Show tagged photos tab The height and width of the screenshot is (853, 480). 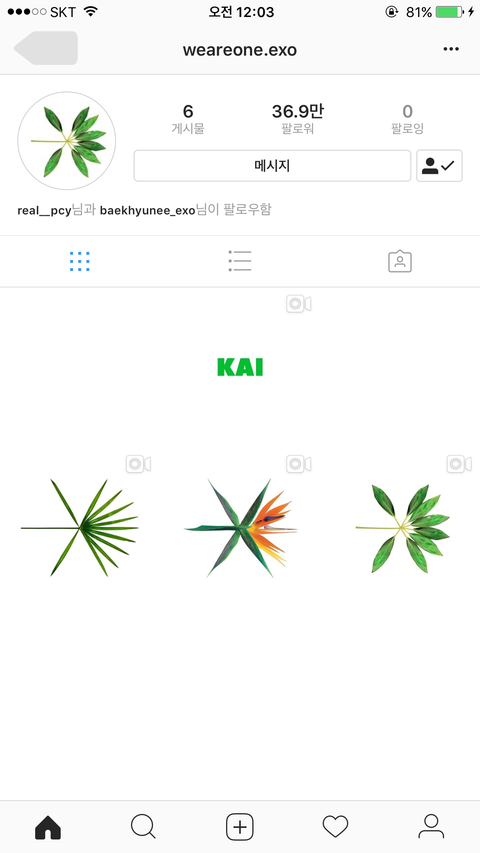(400, 261)
